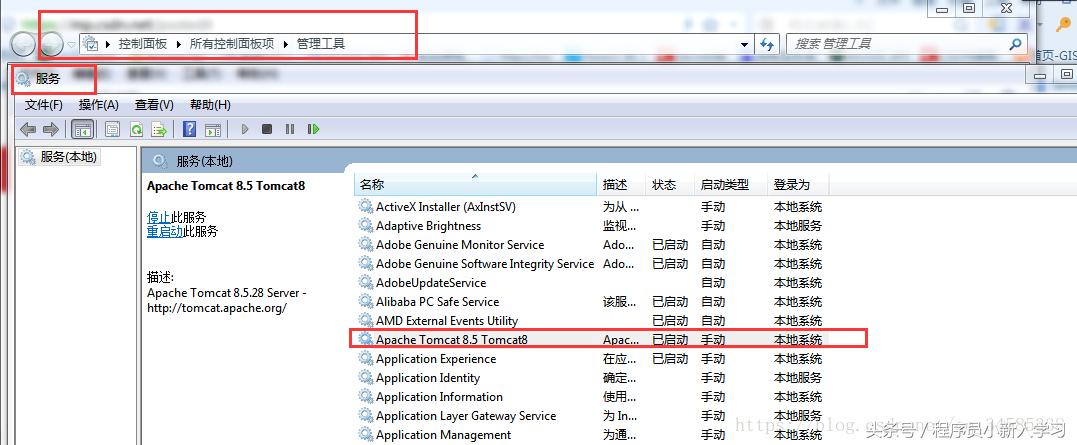Click the Export List toolbar icon

(x=159, y=128)
